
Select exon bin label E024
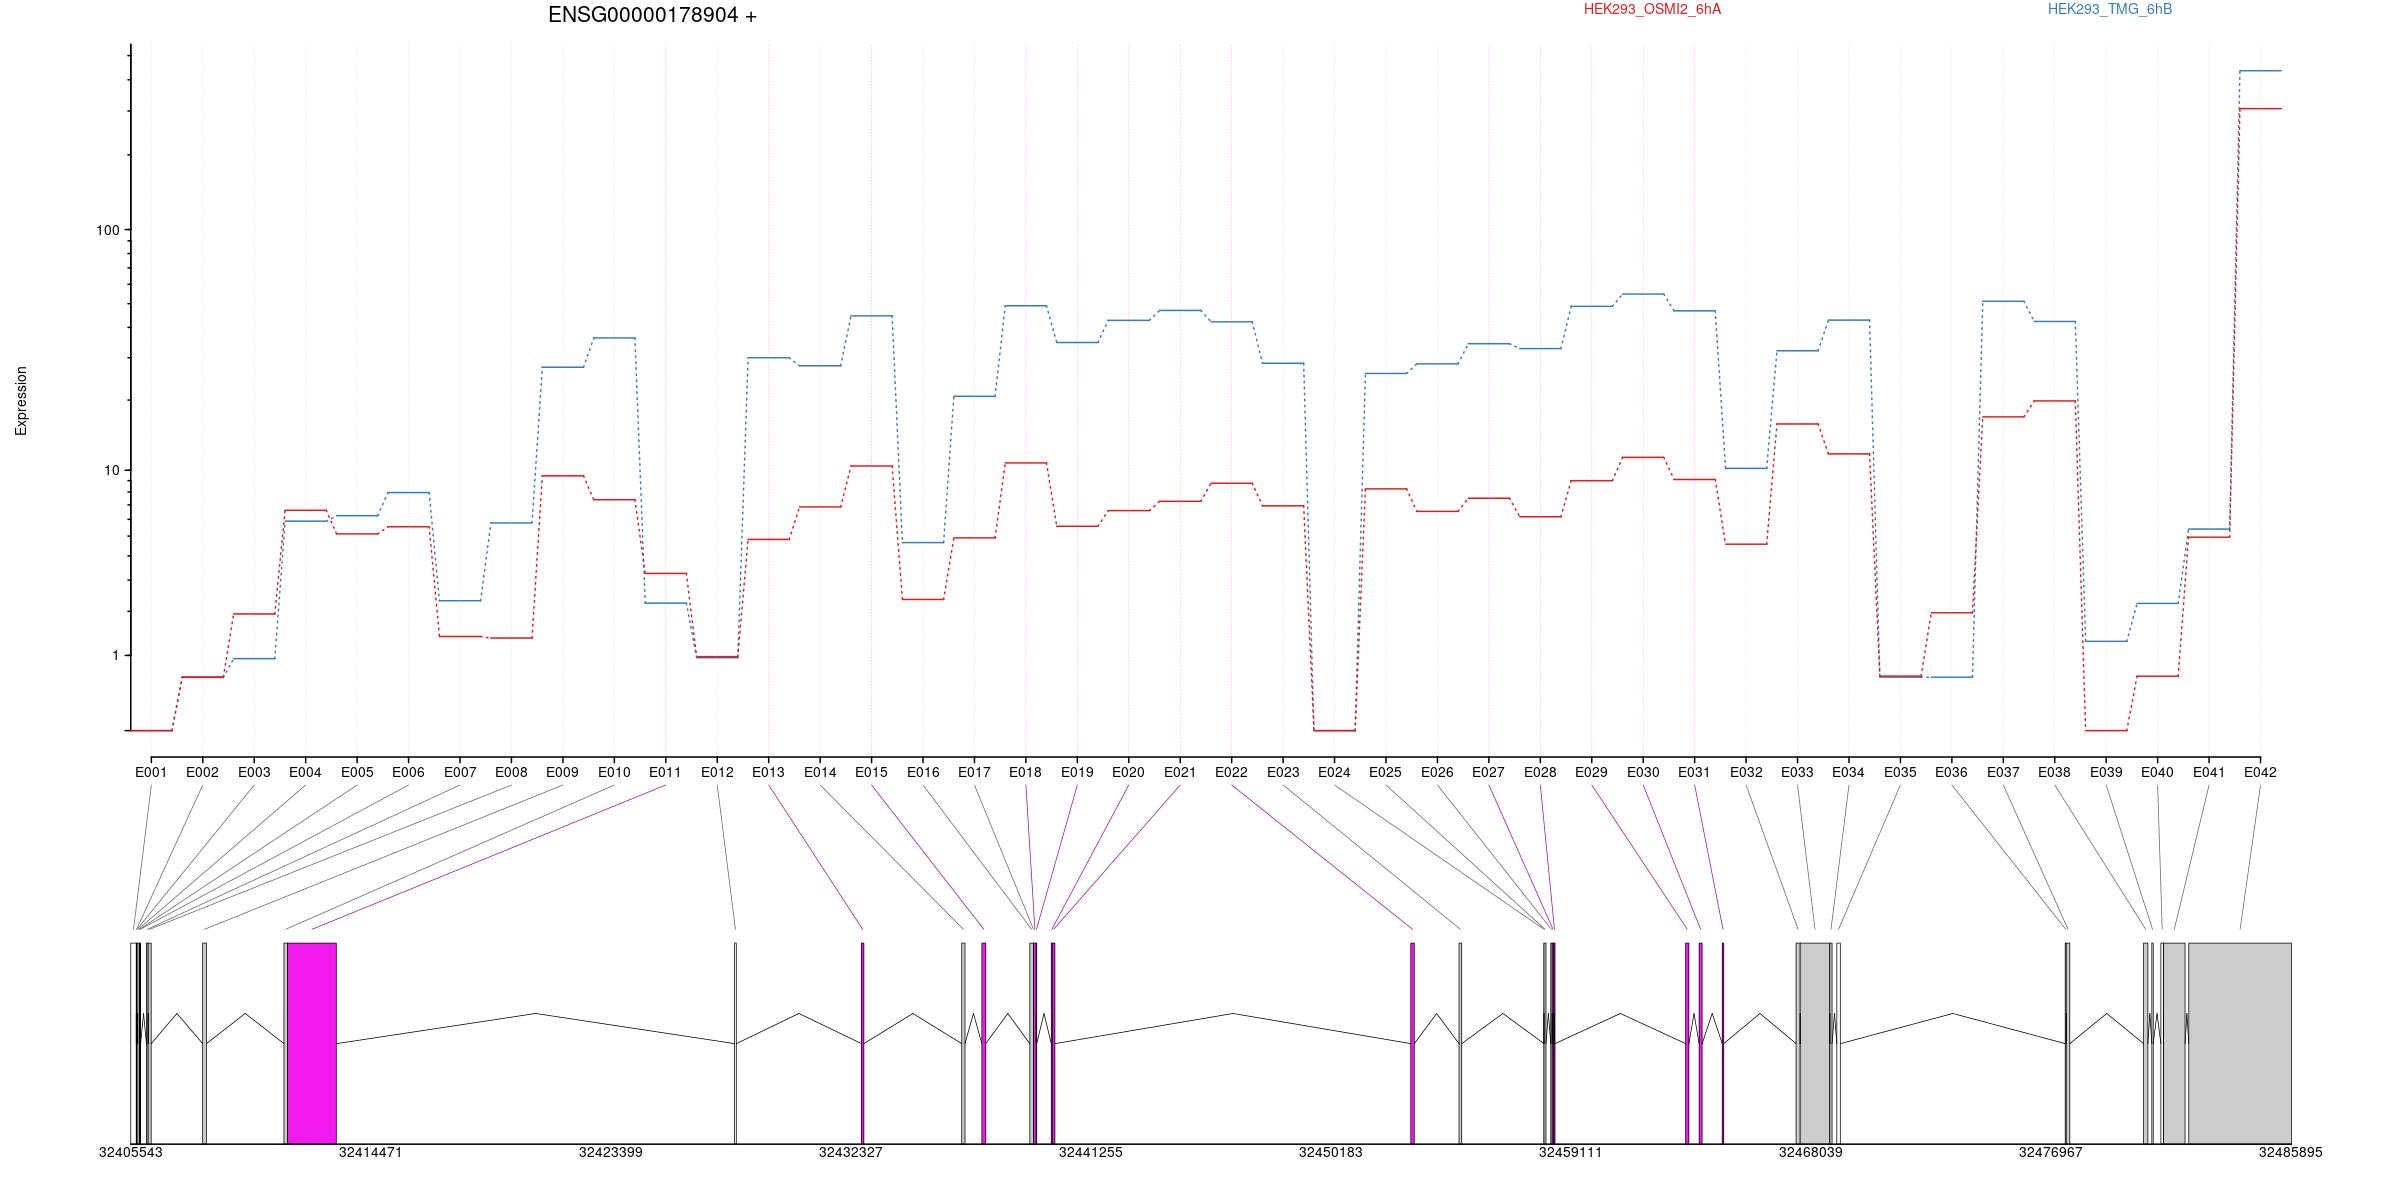1334,772
